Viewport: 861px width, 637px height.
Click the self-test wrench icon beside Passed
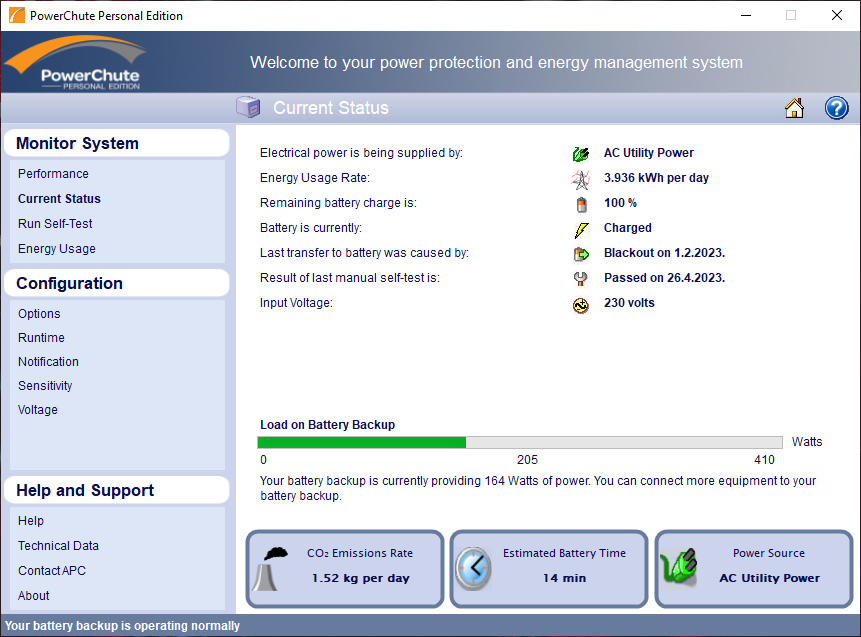tap(580, 279)
